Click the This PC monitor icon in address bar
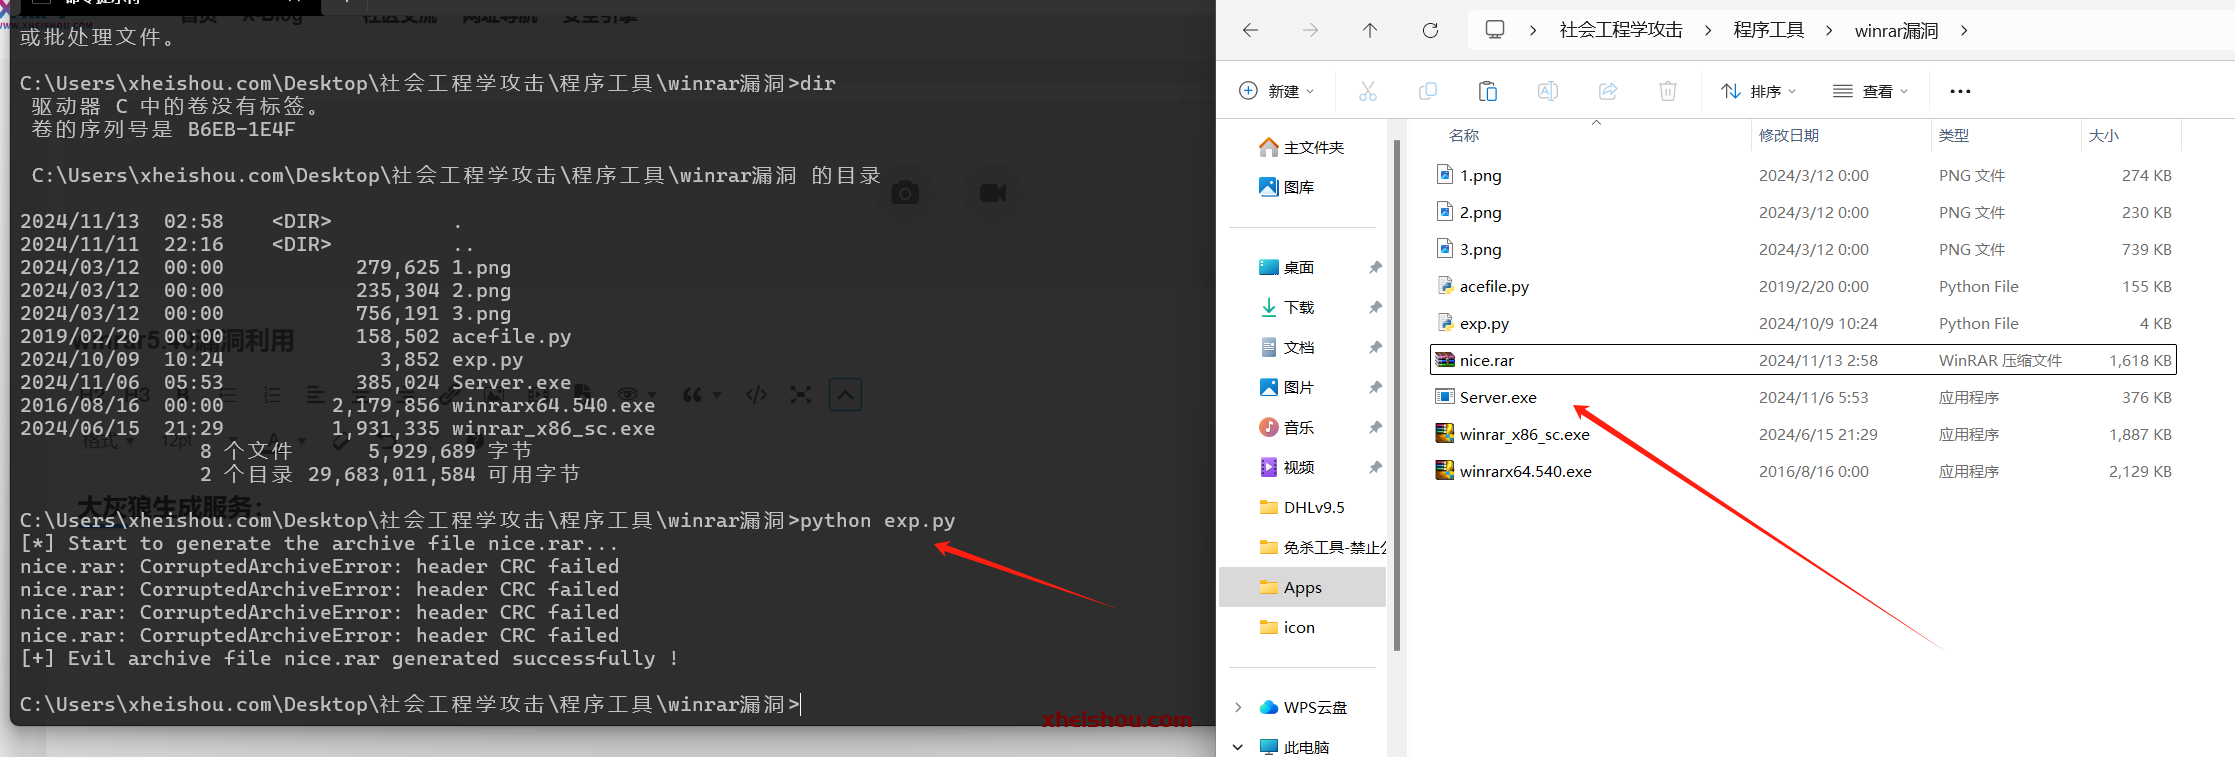 [x=1495, y=30]
